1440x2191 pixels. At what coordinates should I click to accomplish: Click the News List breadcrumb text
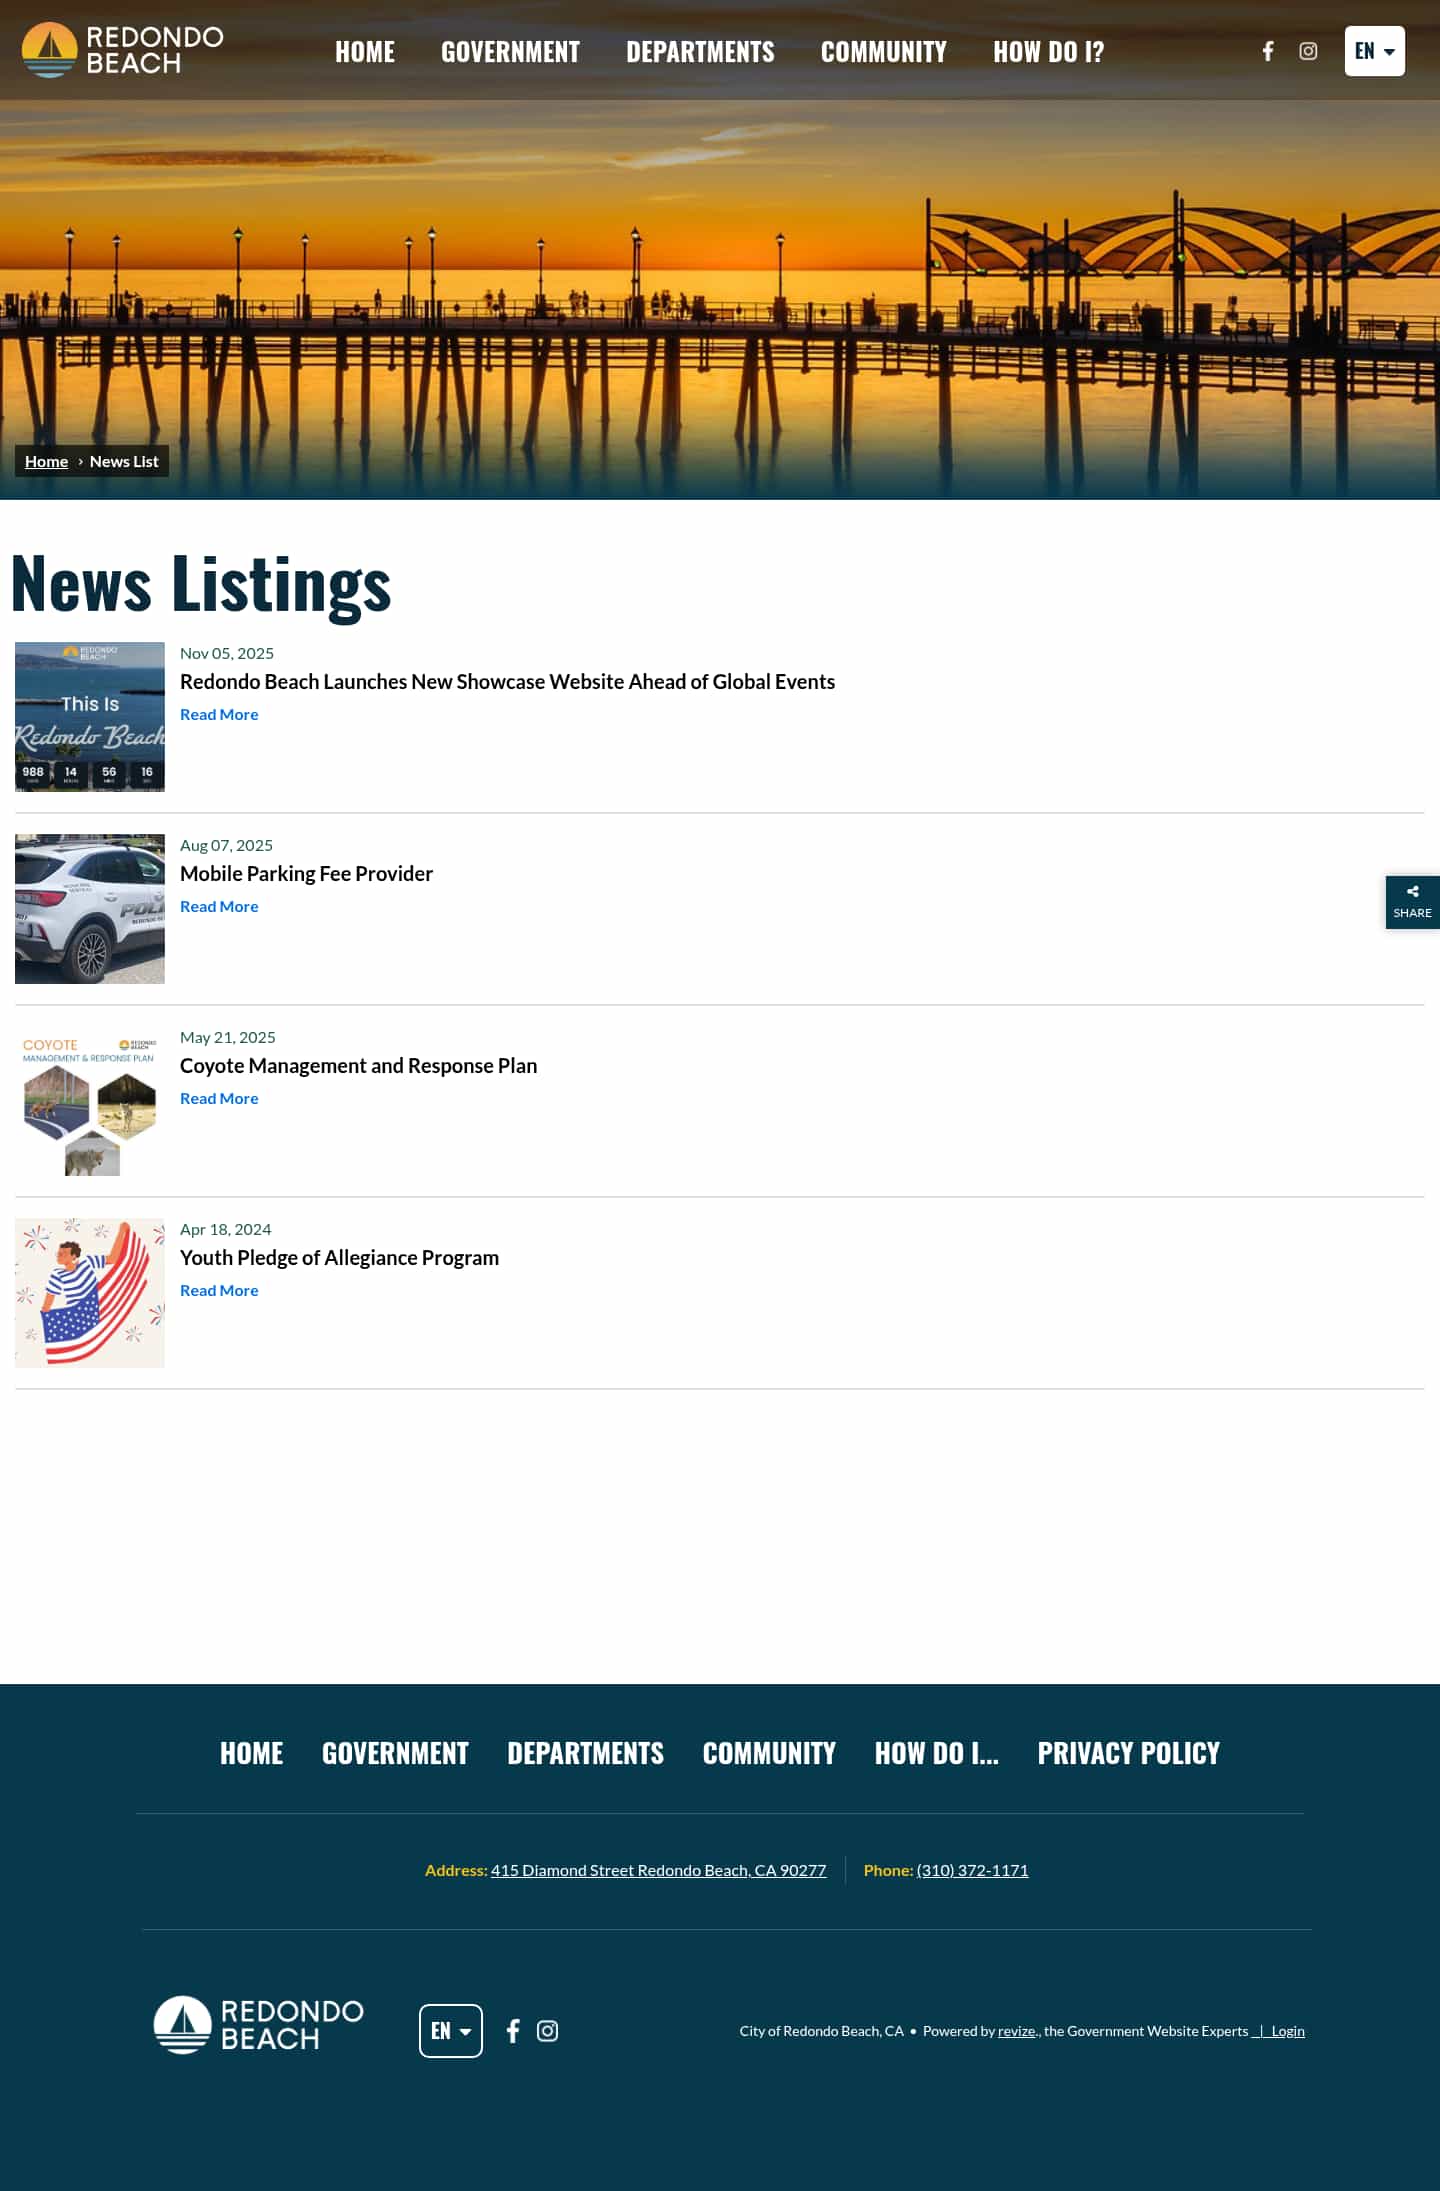click(x=124, y=461)
